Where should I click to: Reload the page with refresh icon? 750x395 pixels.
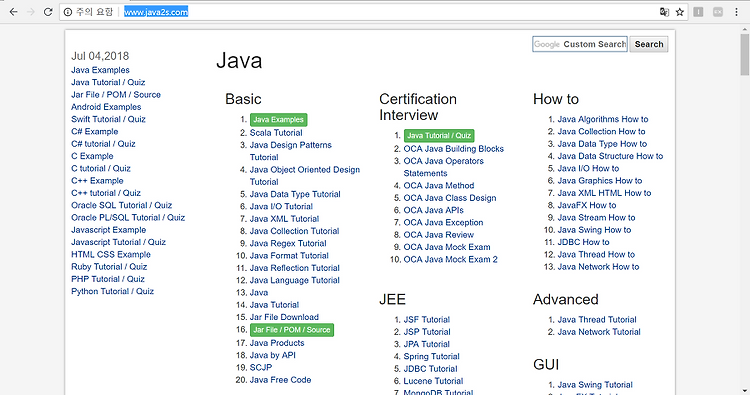click(48, 12)
